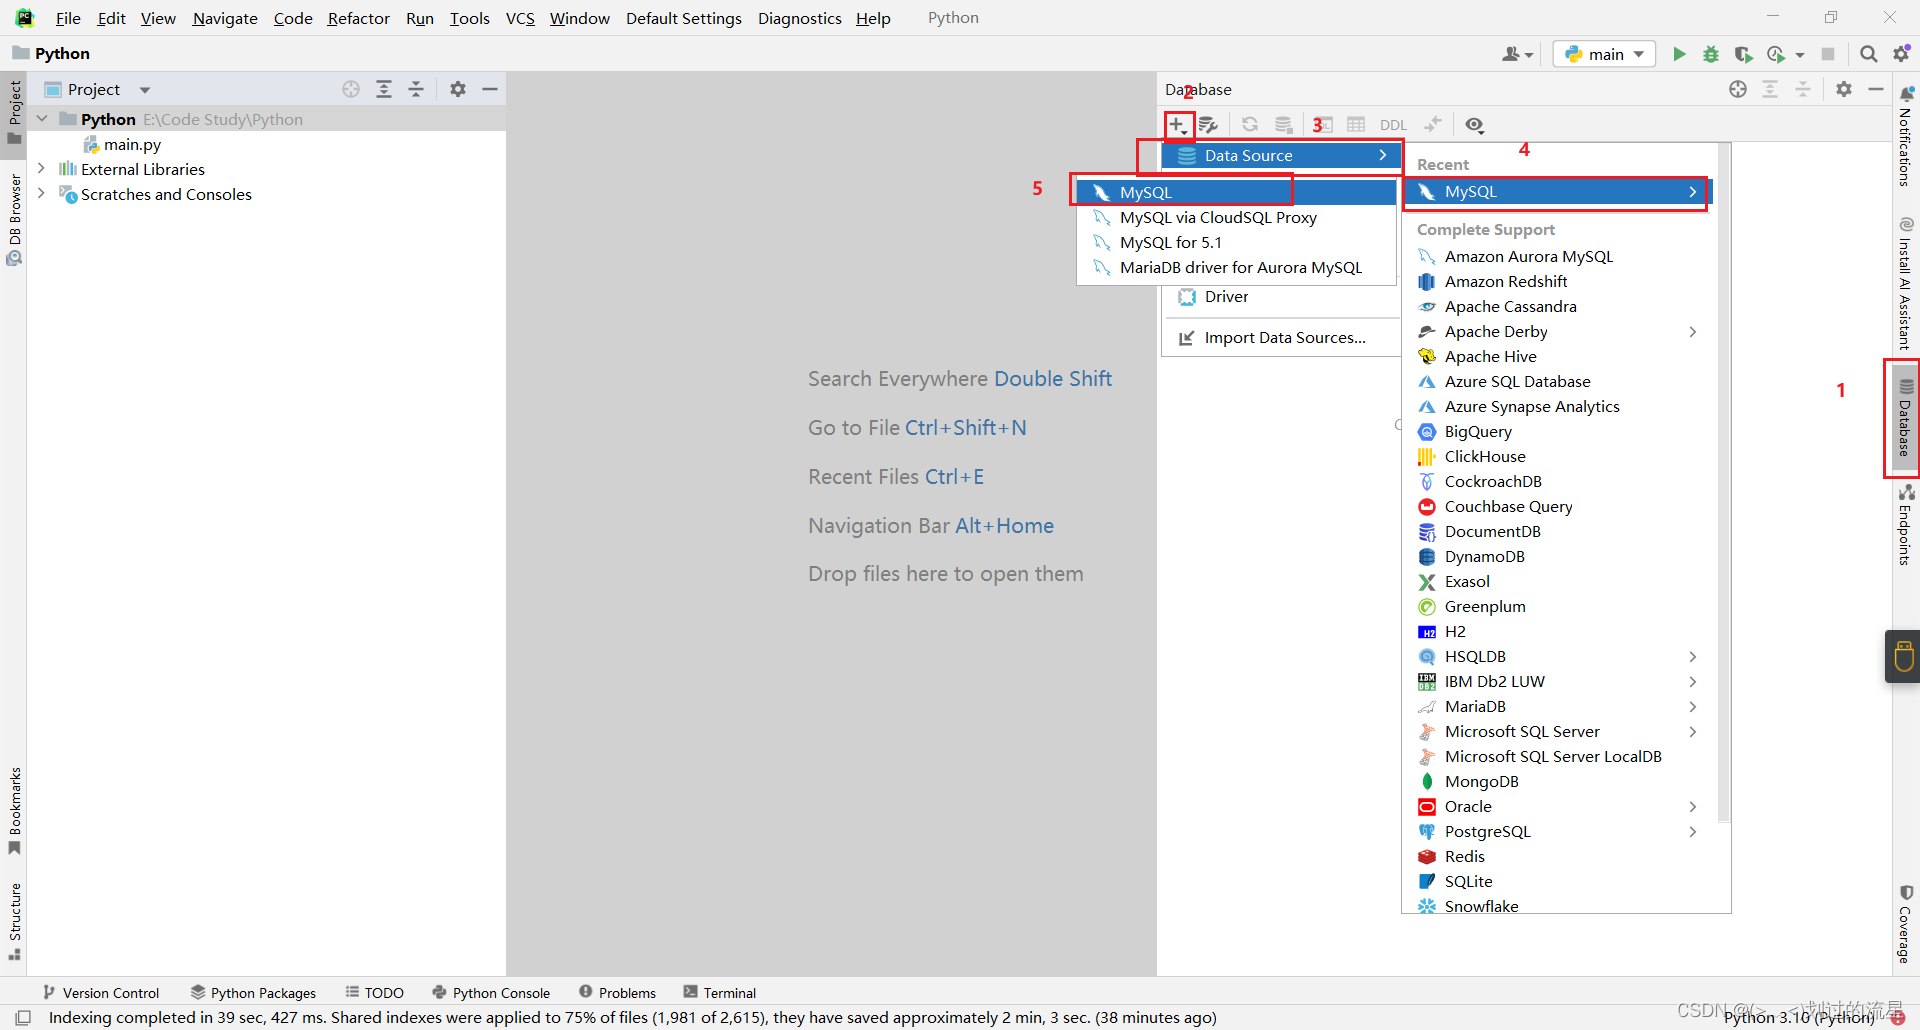Open TODO tool window
Viewport: 1920px width, 1030px height.
coord(375,992)
